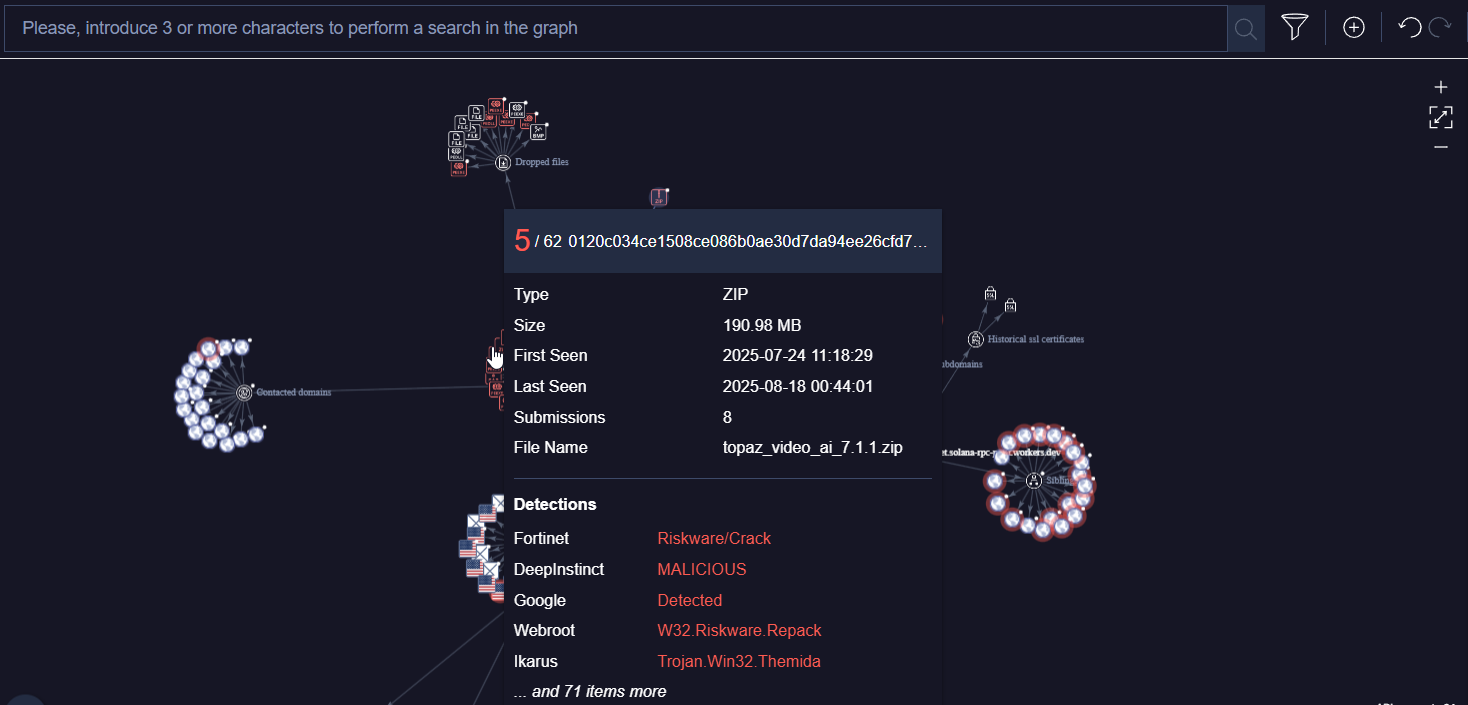Select the hash 0120c034ce1508ce086b0ae30d7da94ee26cfd7…
1468x705 pixels.
(748, 241)
